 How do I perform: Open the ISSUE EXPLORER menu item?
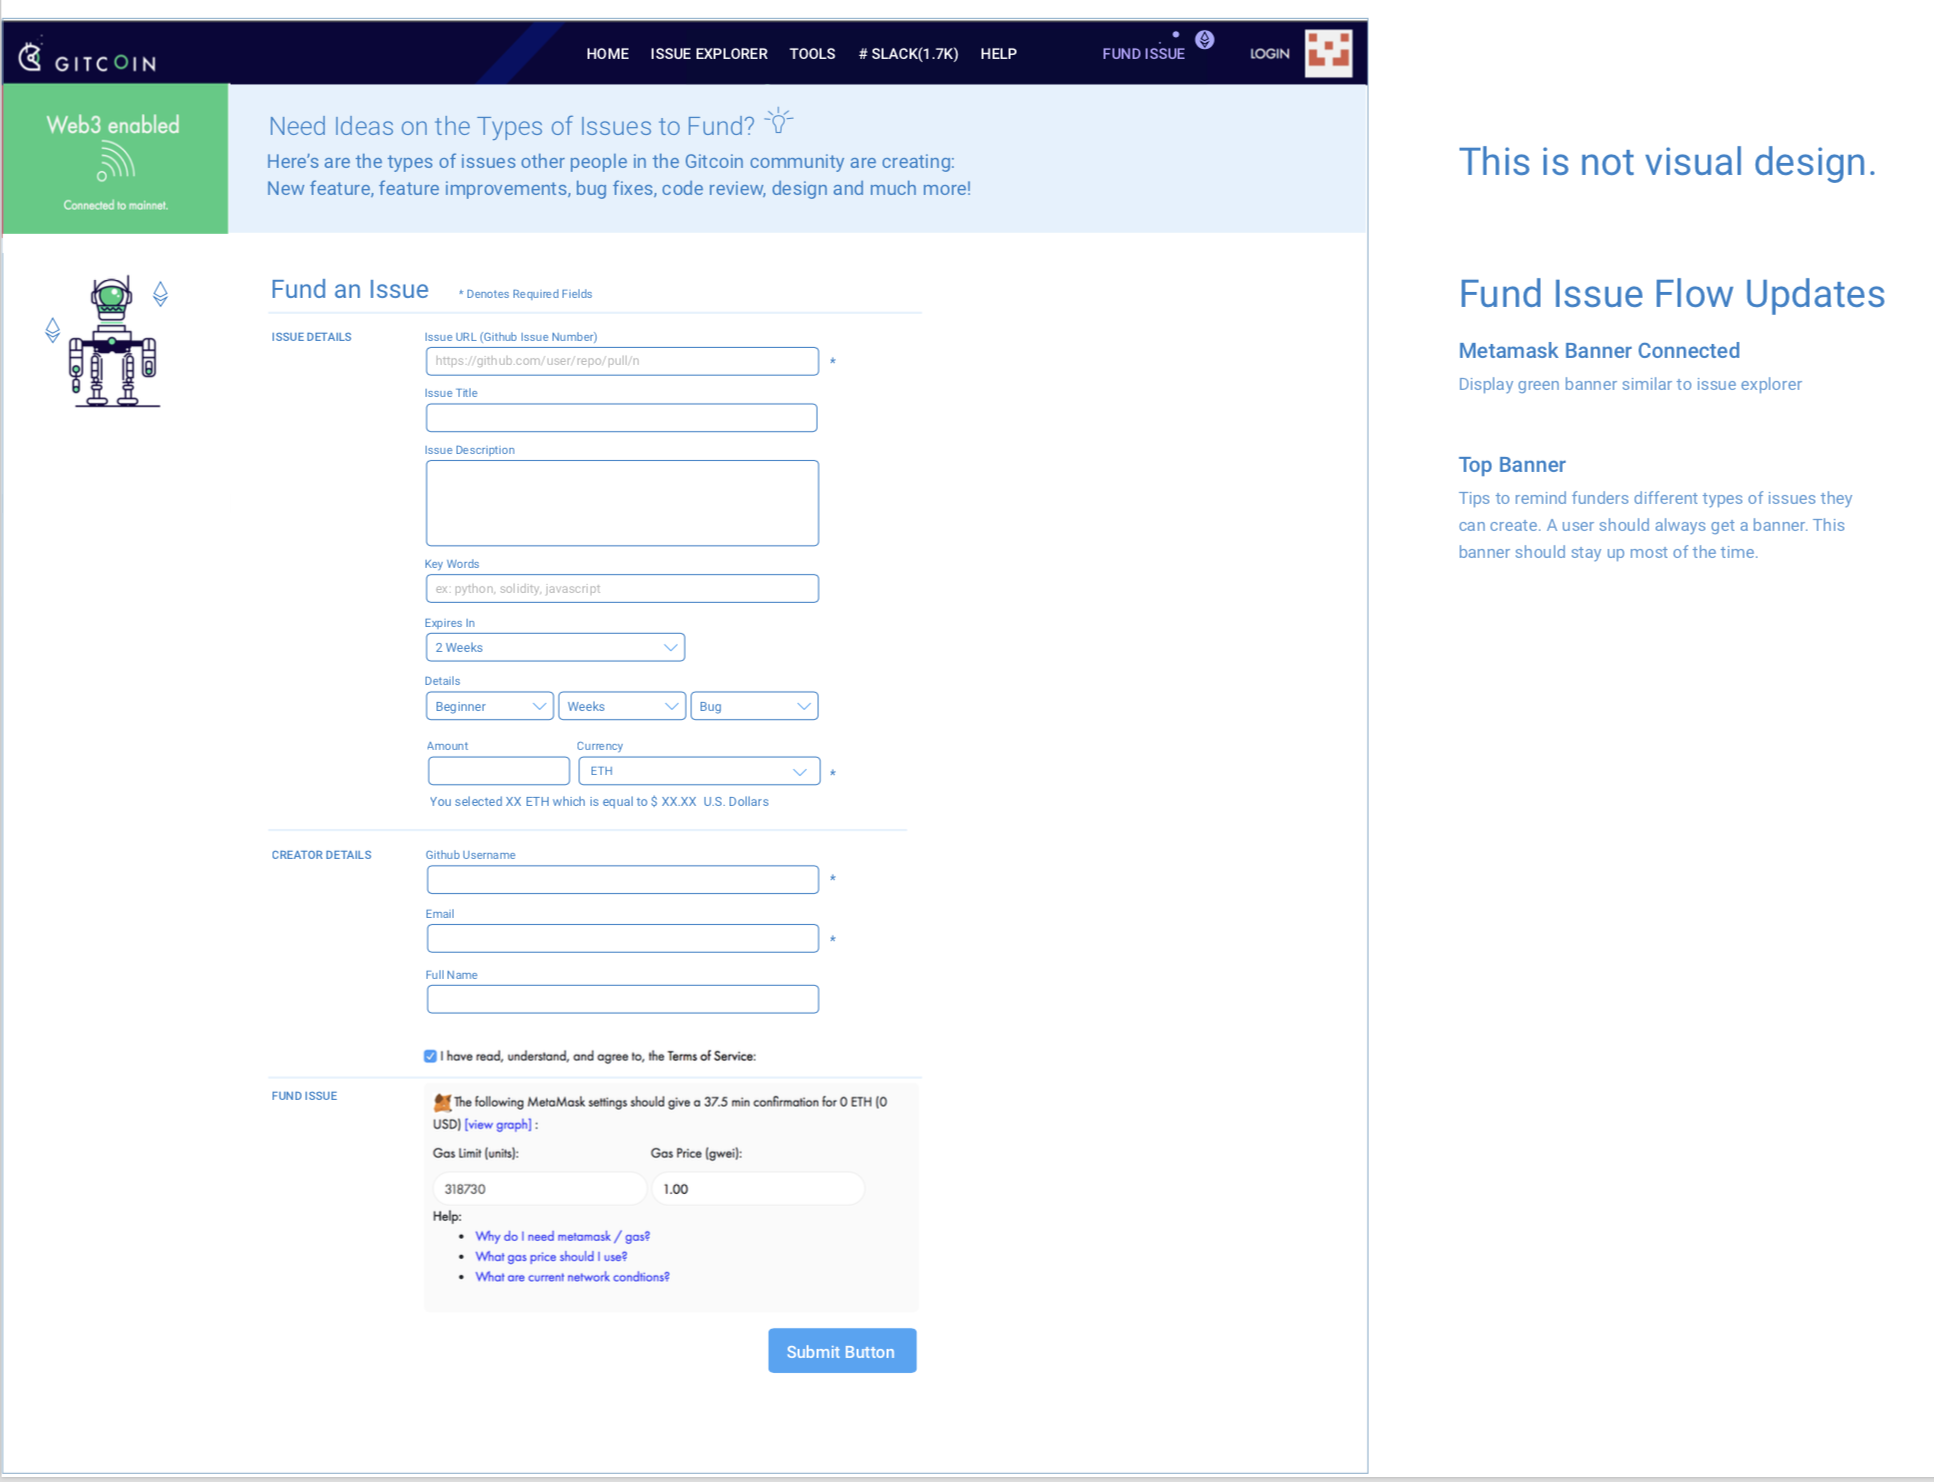(709, 54)
